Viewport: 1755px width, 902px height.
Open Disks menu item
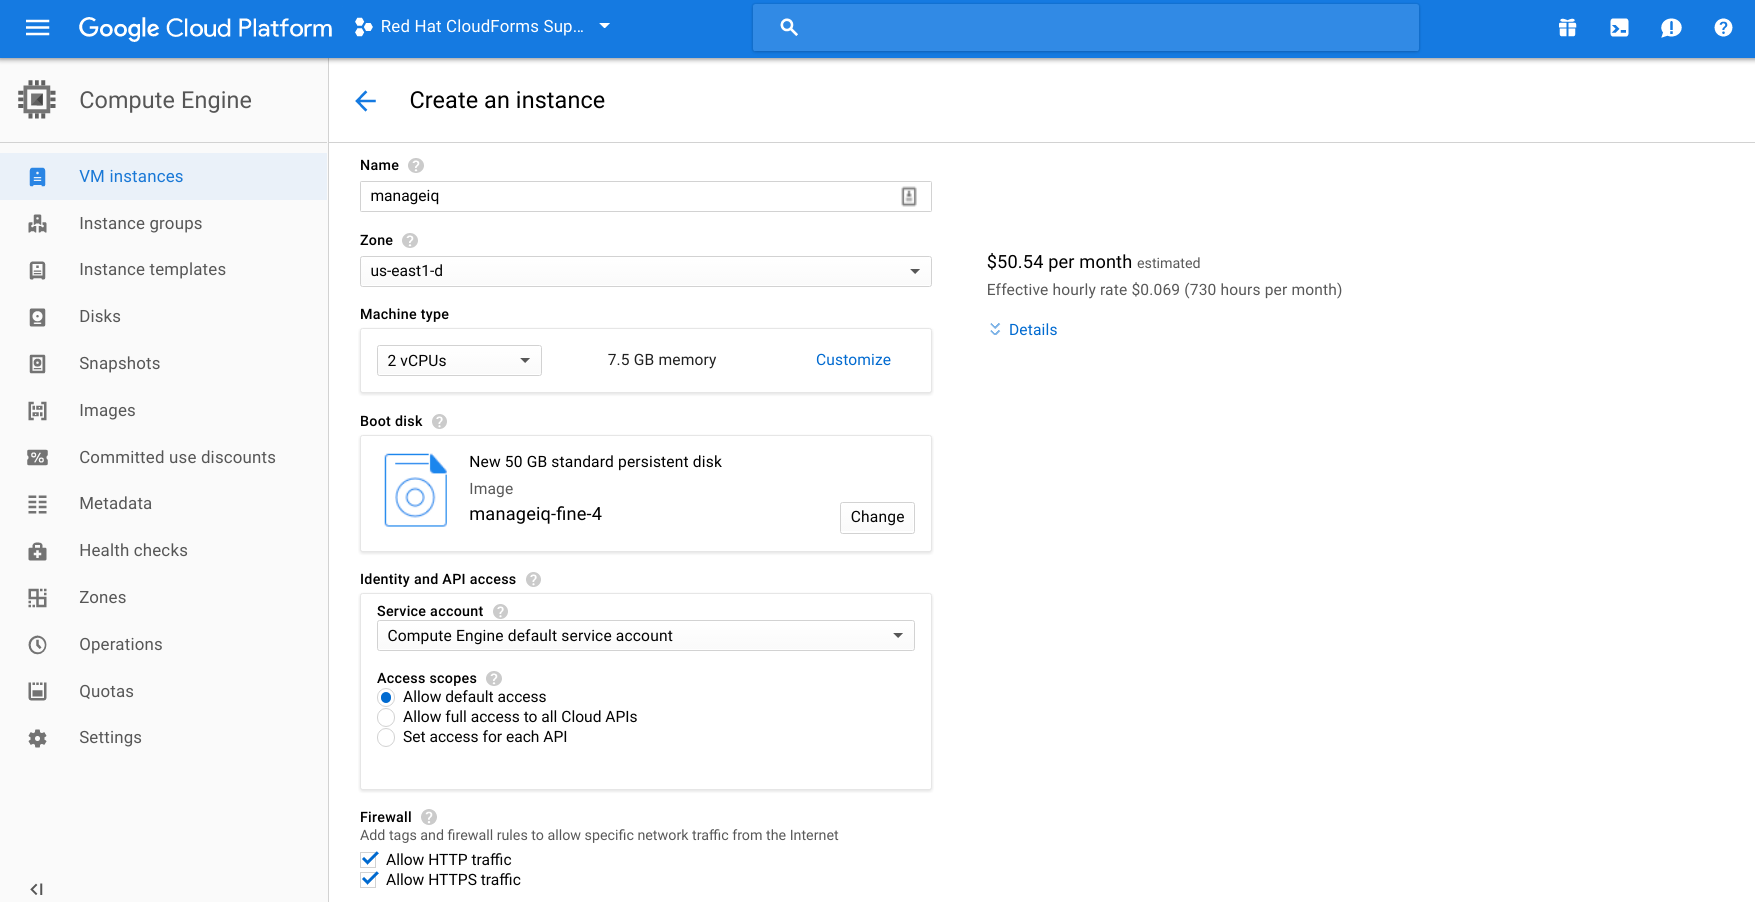164,317
